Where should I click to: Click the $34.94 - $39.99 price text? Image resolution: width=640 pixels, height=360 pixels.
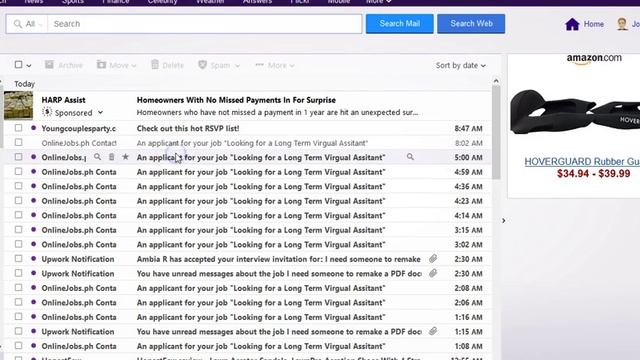(x=593, y=173)
